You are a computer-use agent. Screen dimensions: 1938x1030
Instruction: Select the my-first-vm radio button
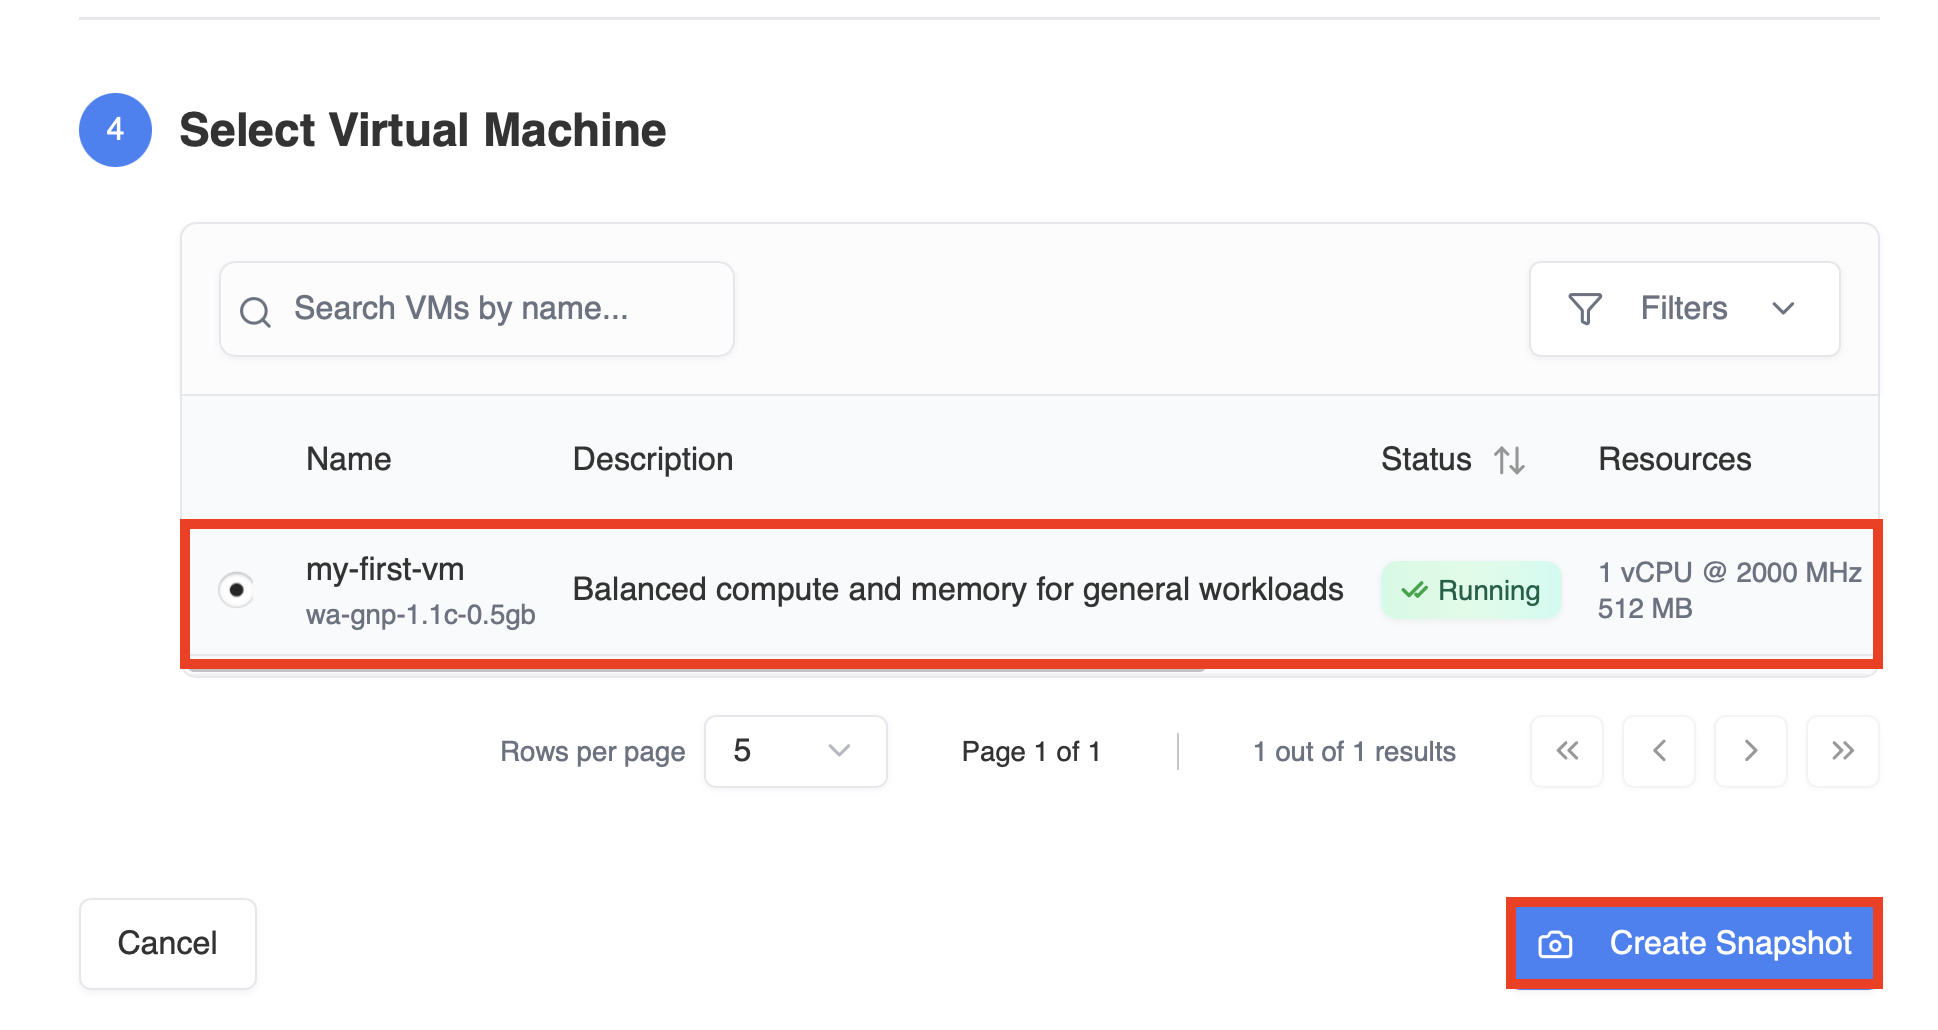[236, 590]
